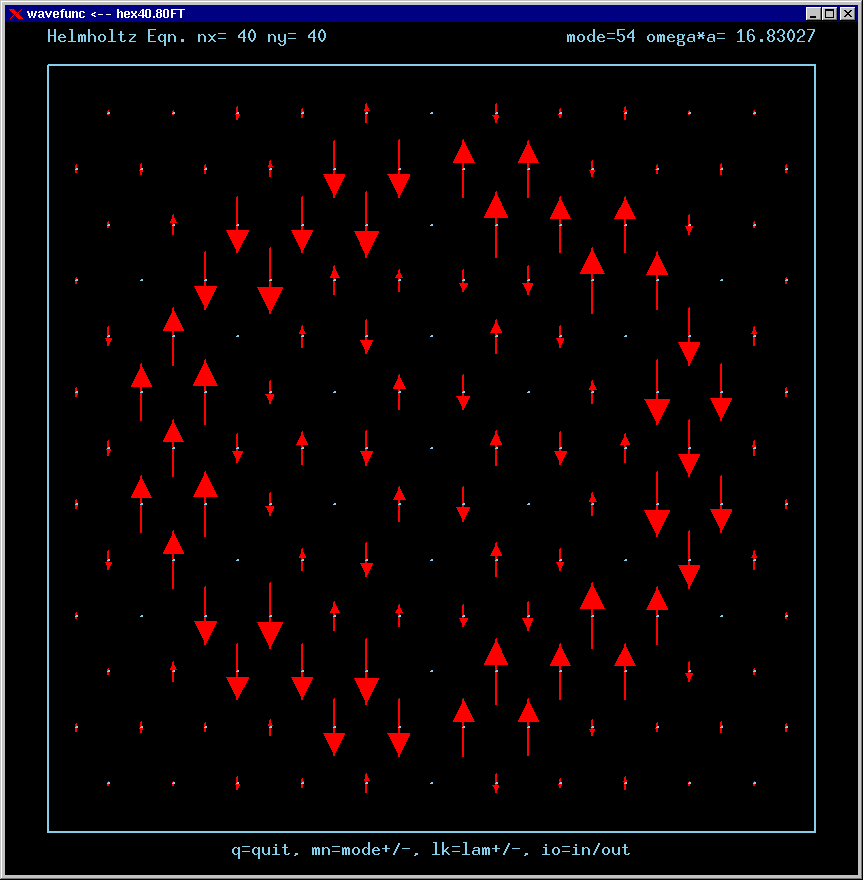Click the red X icon in title bar

click(15, 13)
